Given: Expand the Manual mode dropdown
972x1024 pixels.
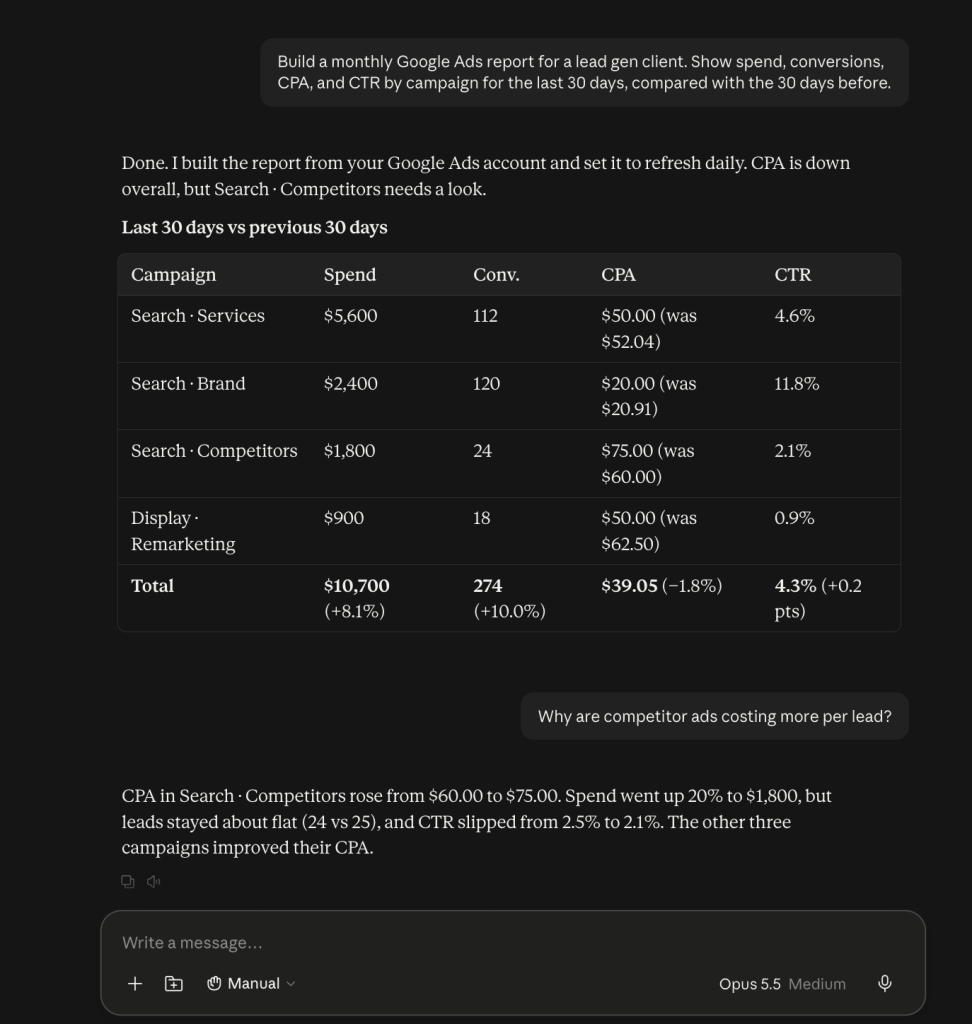Looking at the screenshot, I should point(251,984).
